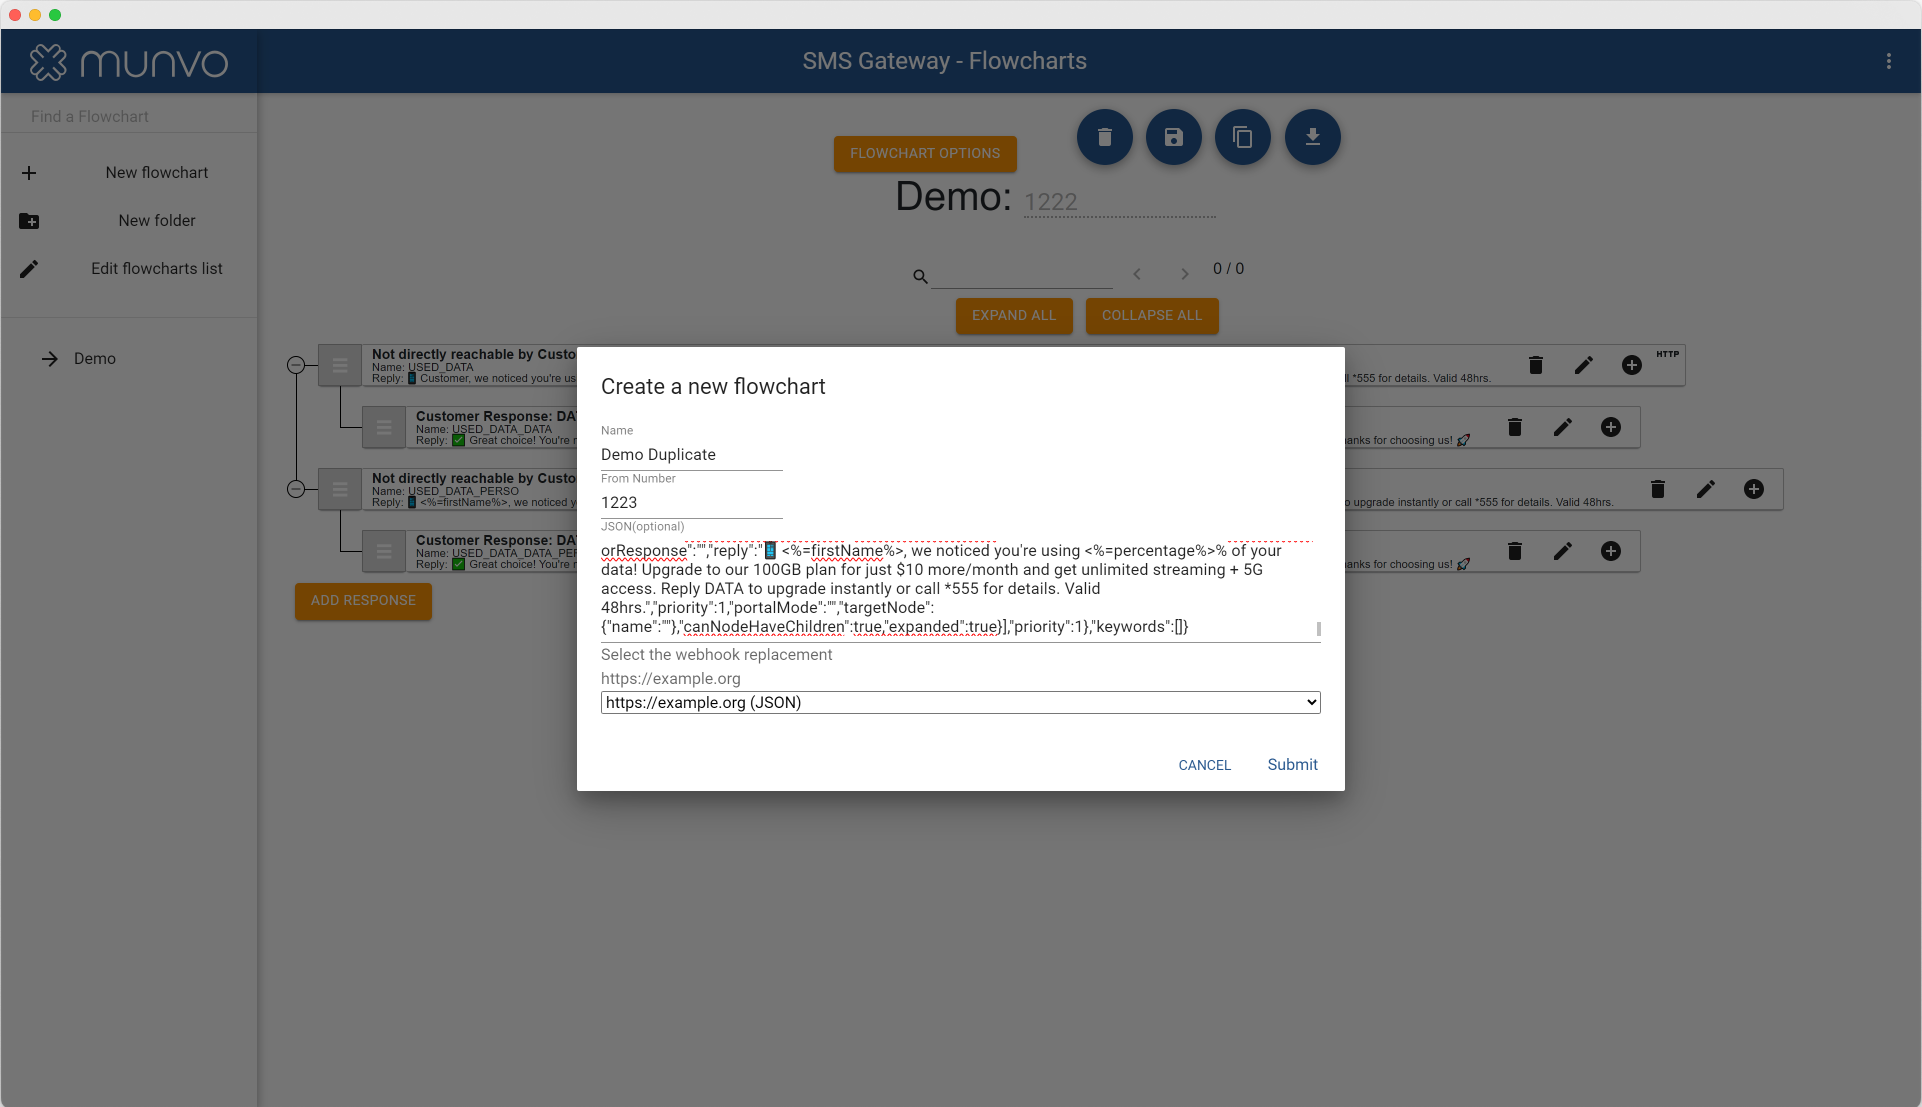The image size is (1922, 1107).
Task: Click the ADD RESPONSE button
Action: pyautogui.click(x=363, y=601)
